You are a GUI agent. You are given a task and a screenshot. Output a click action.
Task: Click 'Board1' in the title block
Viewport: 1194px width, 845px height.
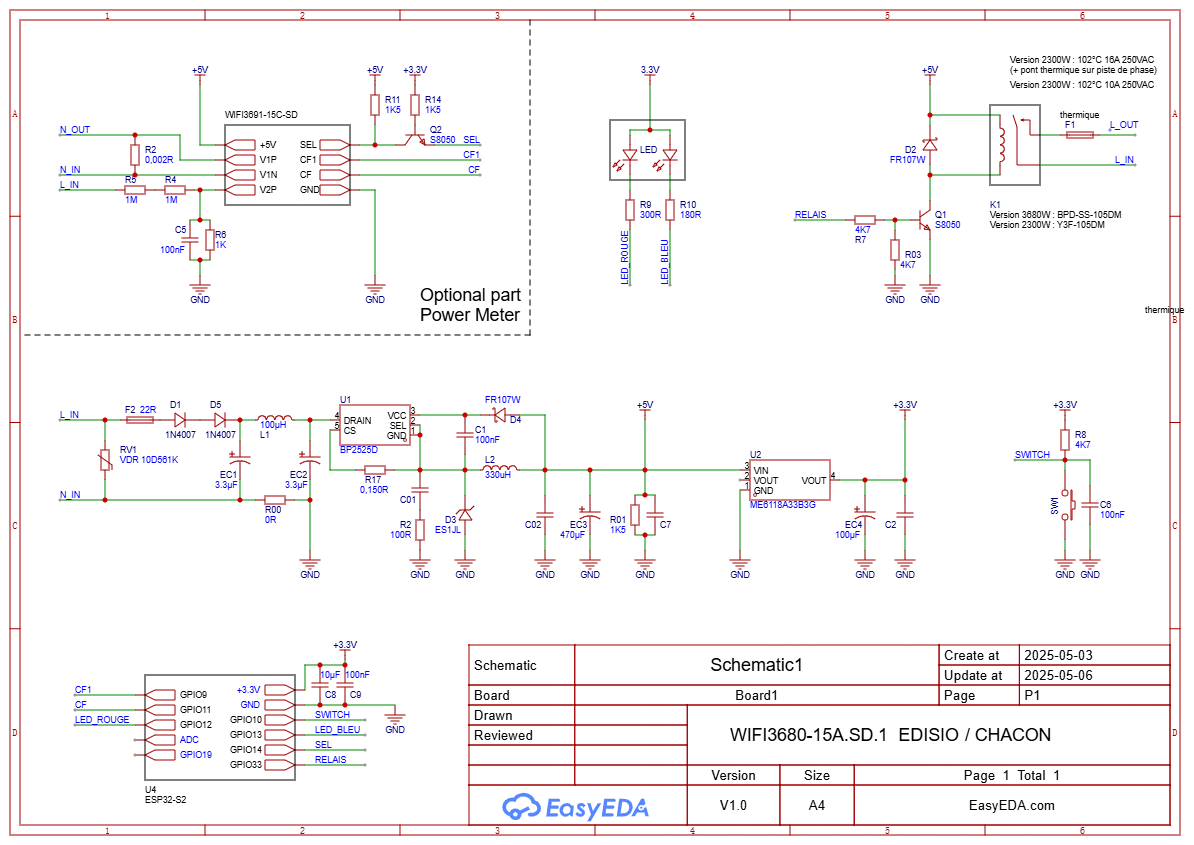756,695
